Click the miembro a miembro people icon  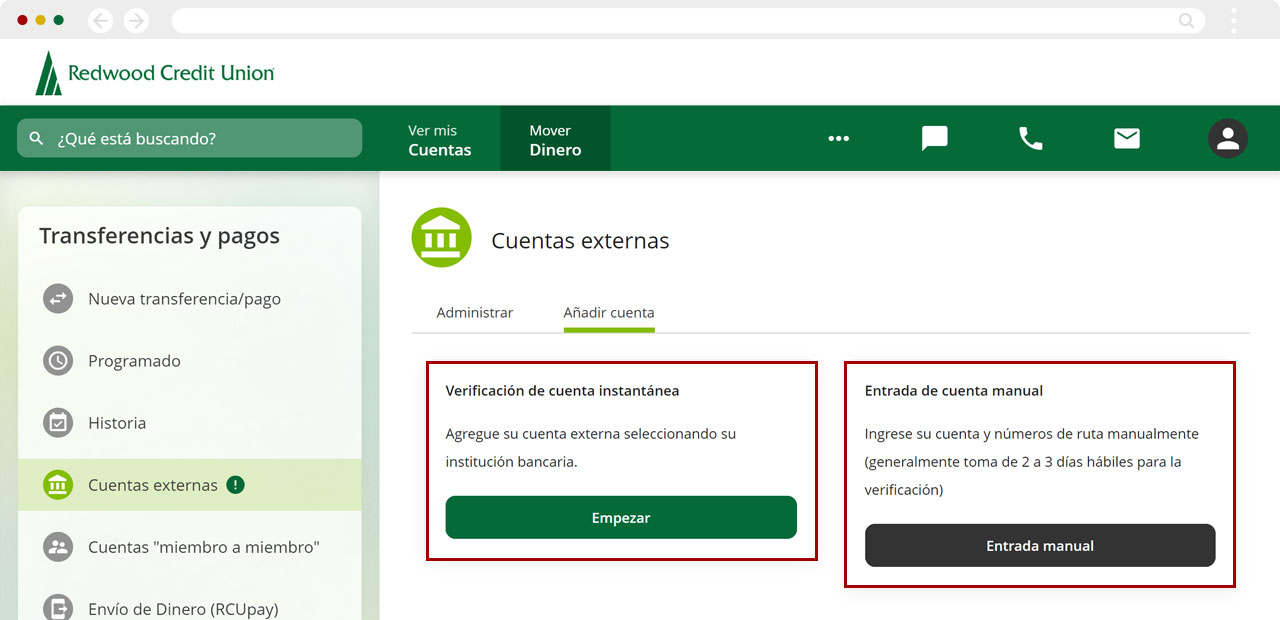coord(58,547)
